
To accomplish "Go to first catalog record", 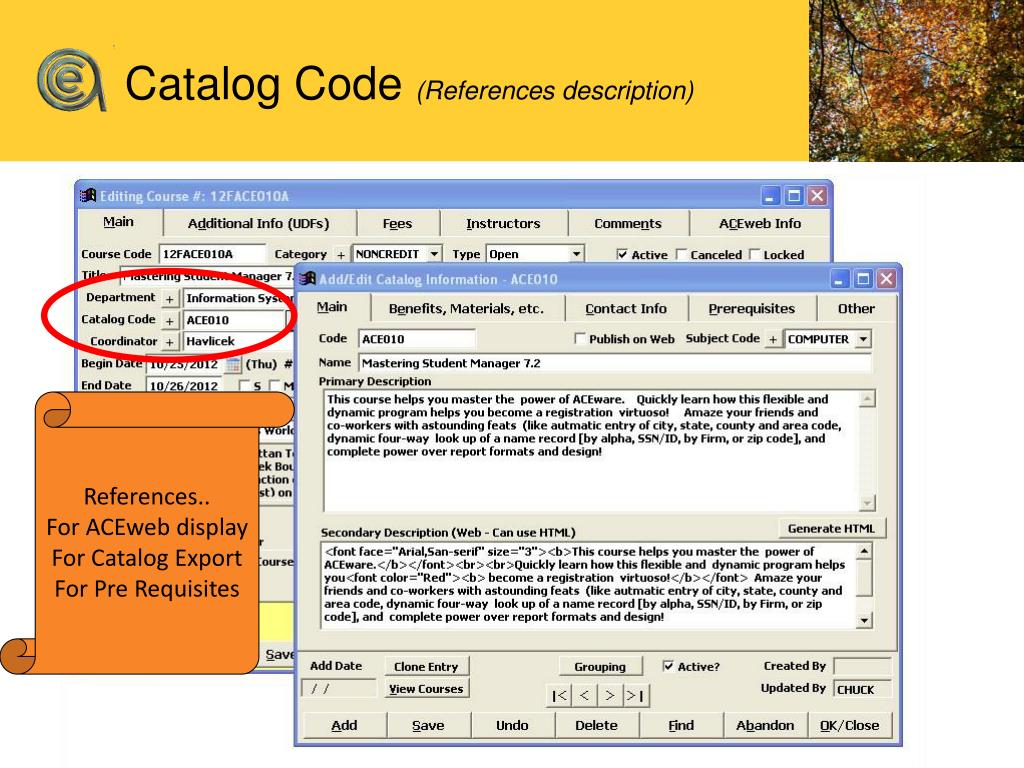I will [x=559, y=696].
